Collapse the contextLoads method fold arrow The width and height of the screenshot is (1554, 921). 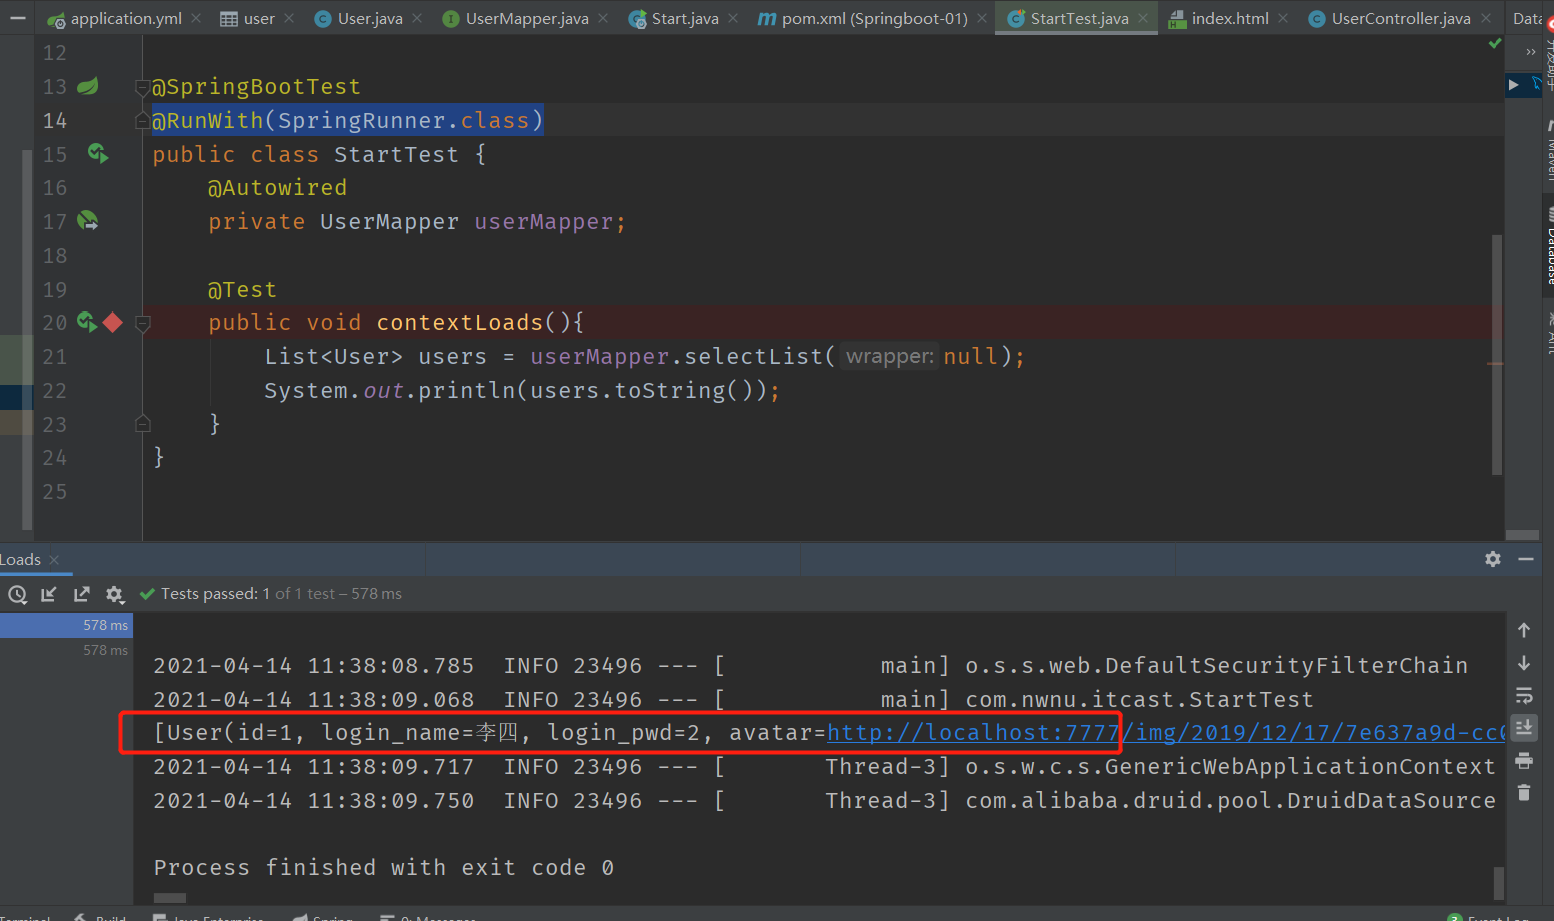pos(142,321)
